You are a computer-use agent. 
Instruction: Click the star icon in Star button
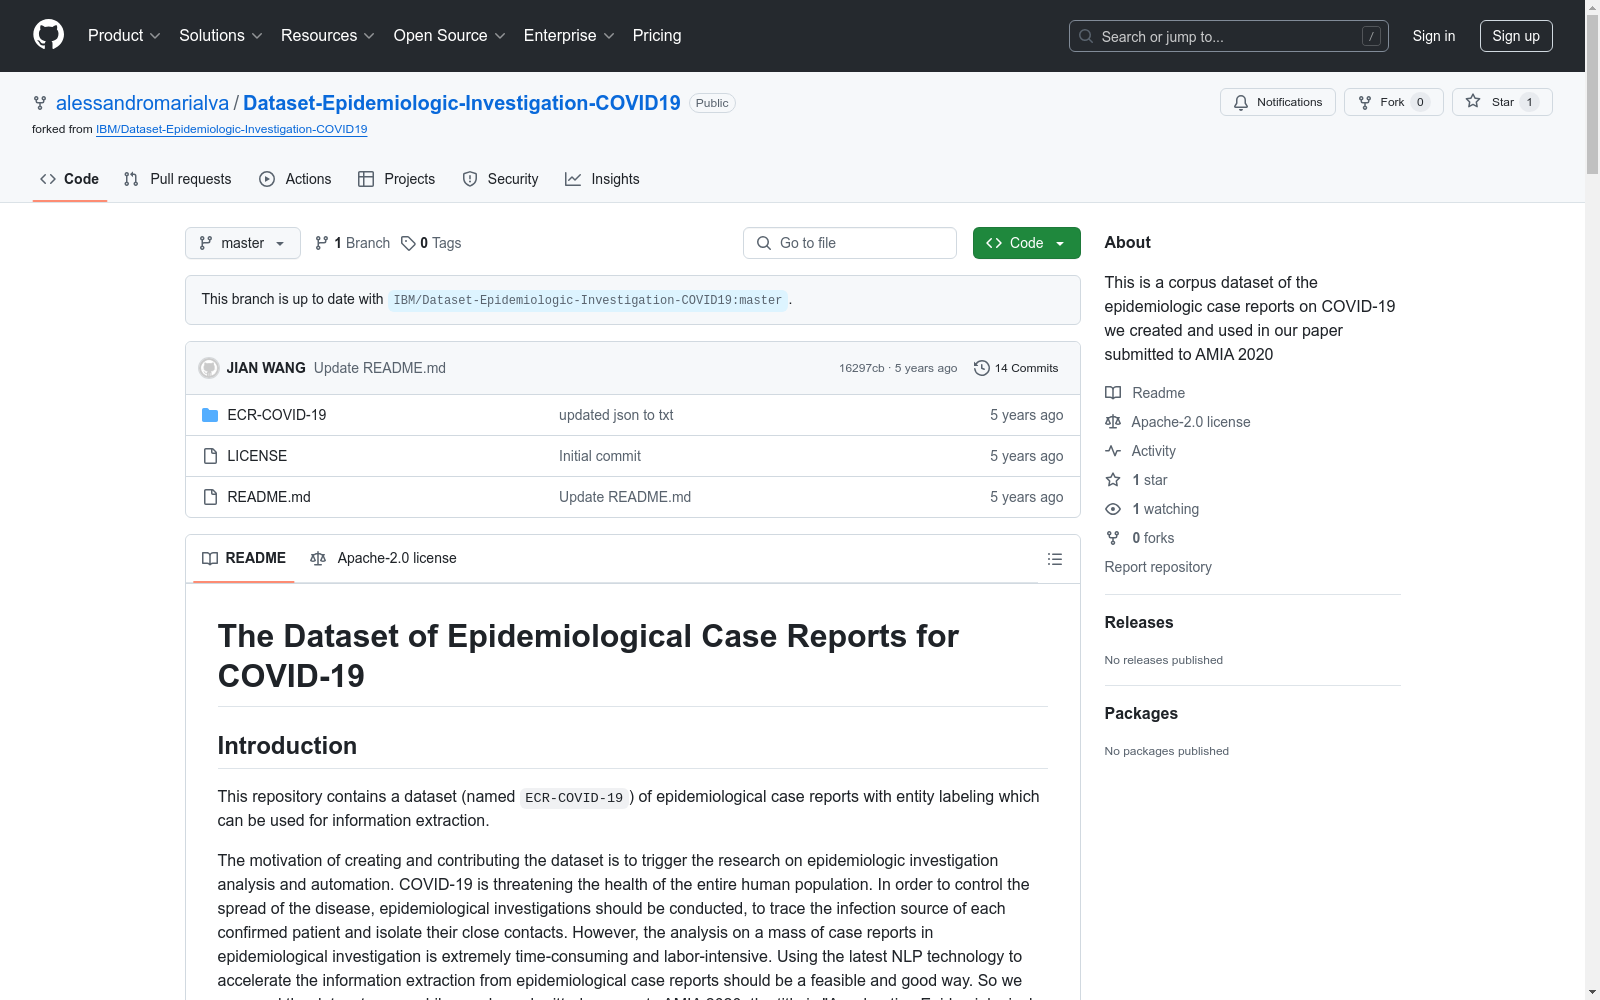click(1473, 101)
